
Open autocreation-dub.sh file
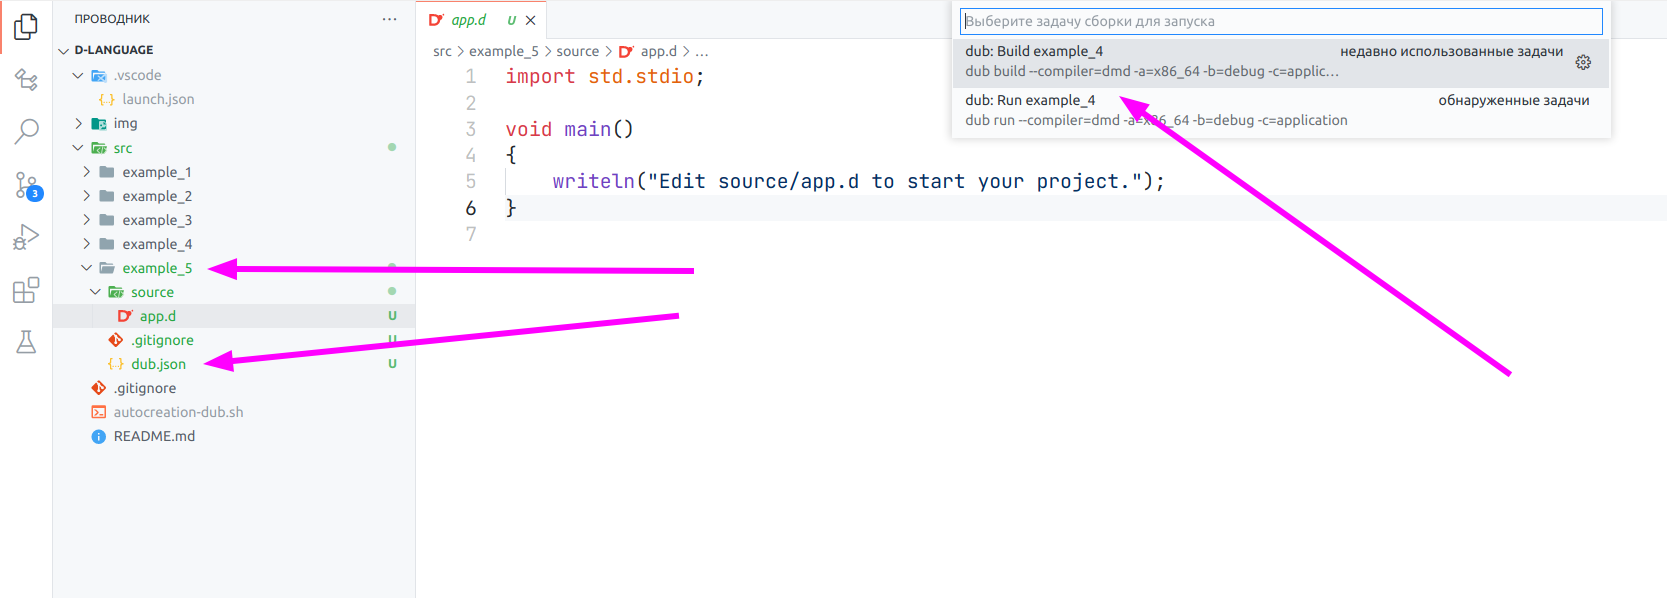[178, 412]
